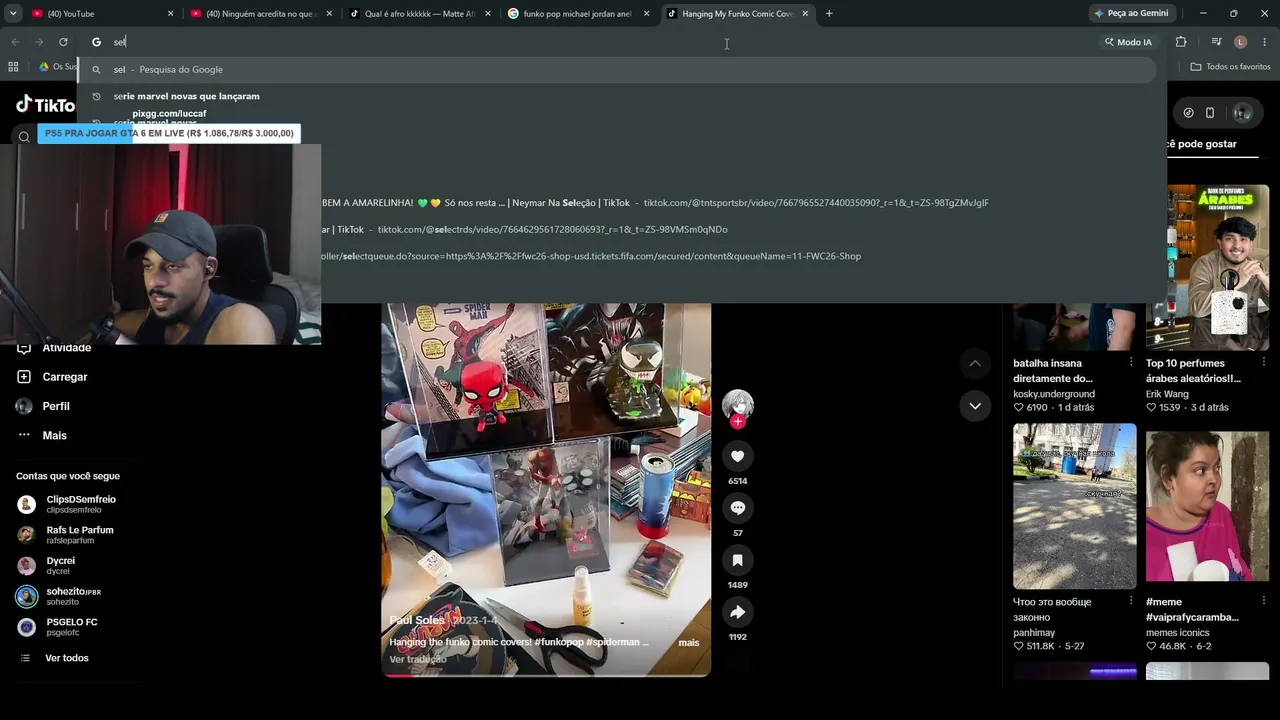Click the Funko video progress bar
This screenshot has width=1280, height=720.
tap(546, 675)
